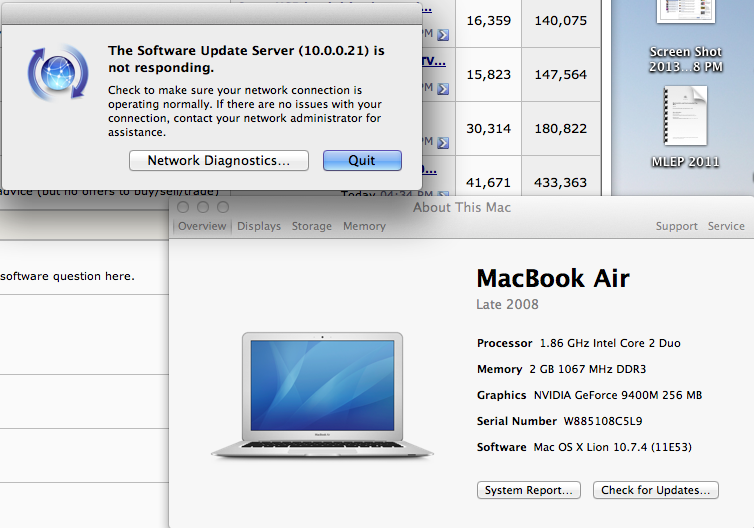Click the 147,564 posts cell
Image resolution: width=754 pixels, height=528 pixels.
point(561,75)
